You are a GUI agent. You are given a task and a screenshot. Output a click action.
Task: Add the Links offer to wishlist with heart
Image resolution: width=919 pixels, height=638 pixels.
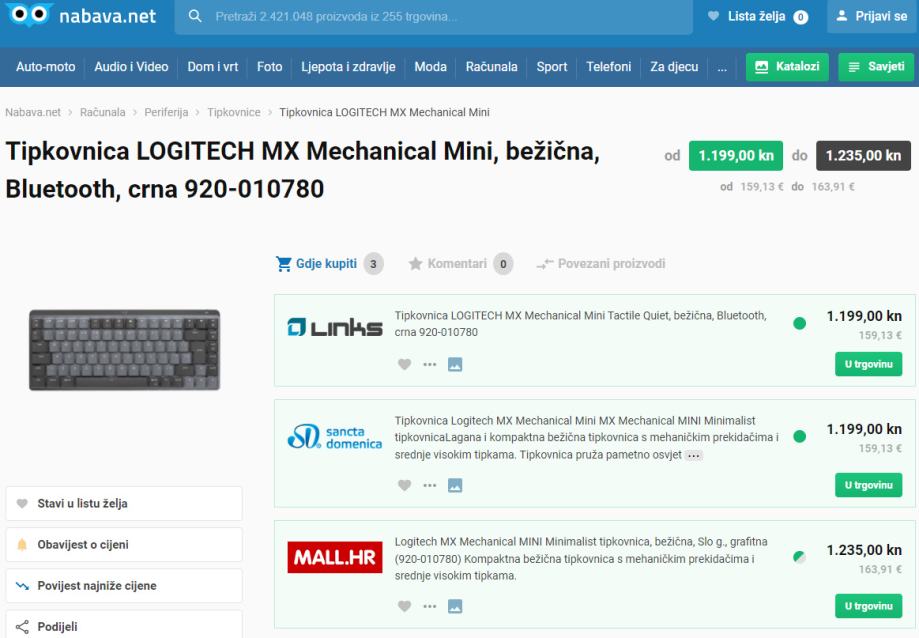coord(404,364)
